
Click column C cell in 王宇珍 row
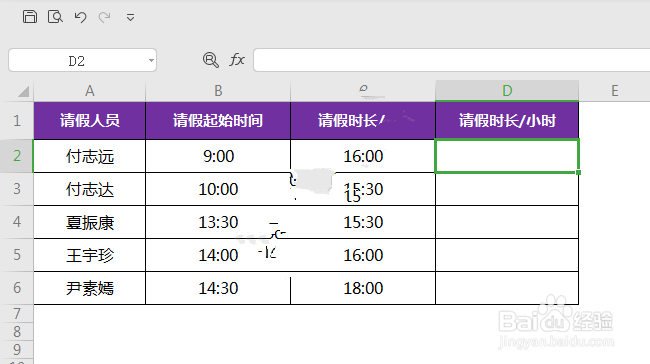pyautogui.click(x=363, y=255)
